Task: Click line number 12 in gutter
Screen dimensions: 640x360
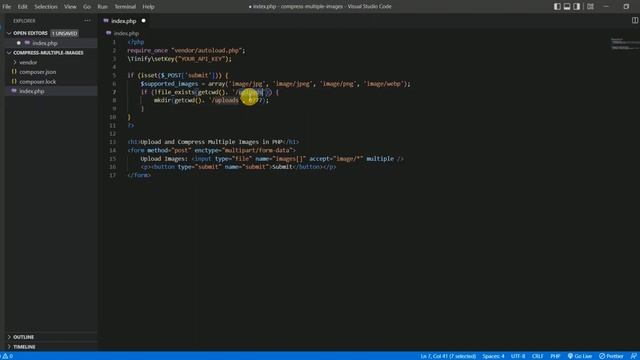Action: pos(113,134)
